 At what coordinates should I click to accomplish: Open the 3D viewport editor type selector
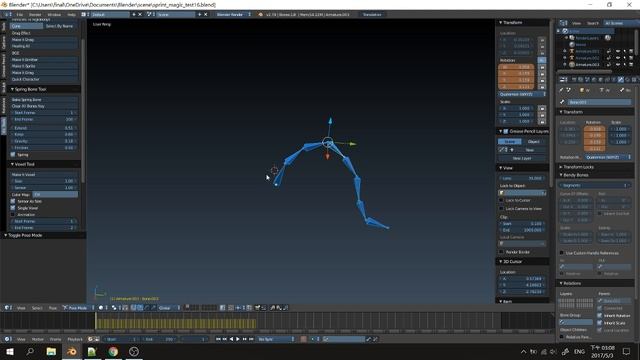(8, 308)
